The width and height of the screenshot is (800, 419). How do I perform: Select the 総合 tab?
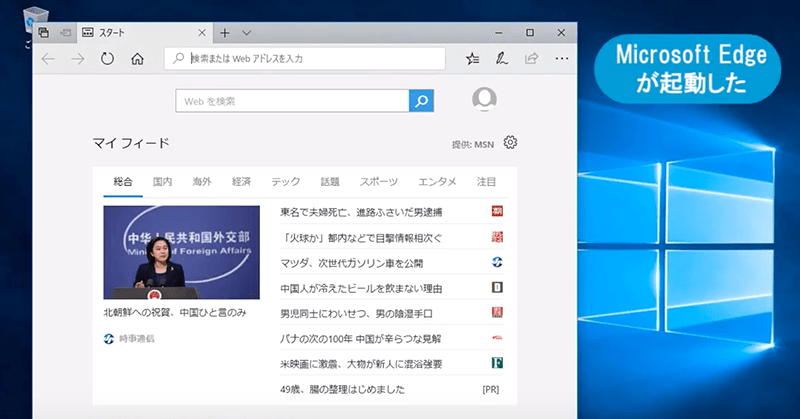coord(123,182)
